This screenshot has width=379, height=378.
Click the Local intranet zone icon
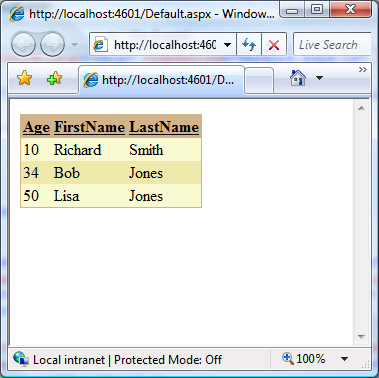21,359
